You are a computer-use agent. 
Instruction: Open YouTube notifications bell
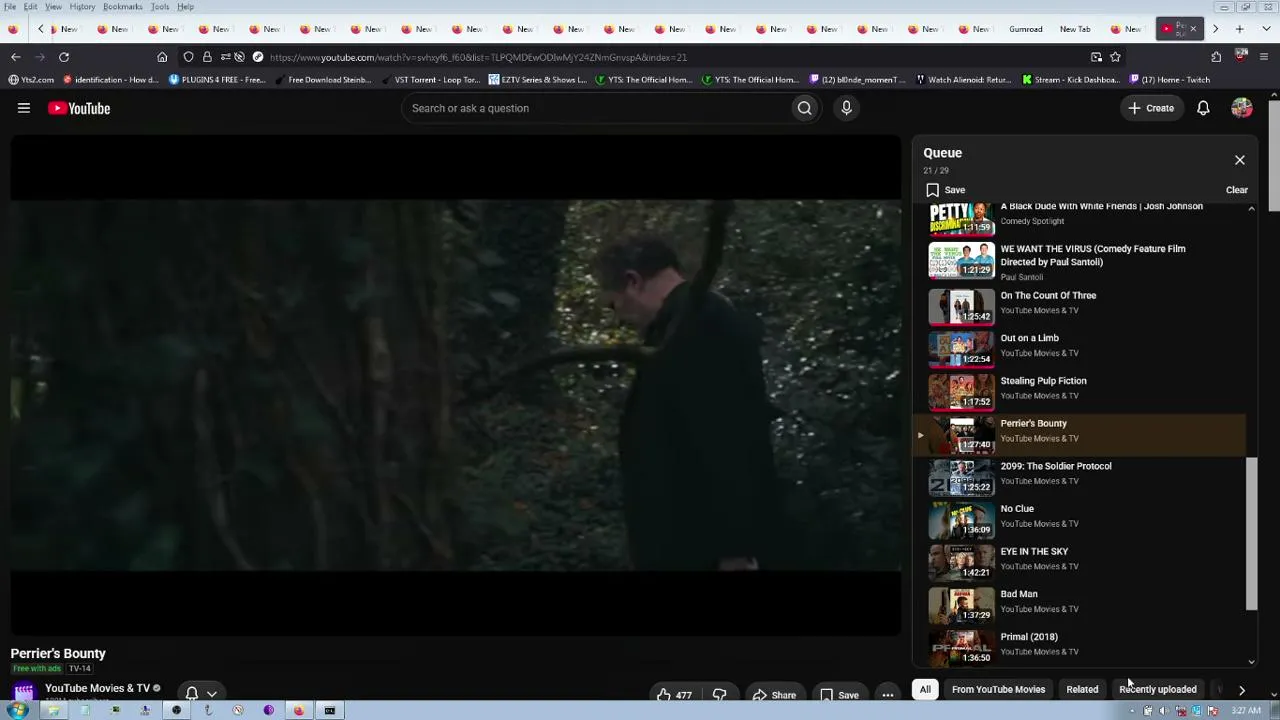tap(1203, 108)
